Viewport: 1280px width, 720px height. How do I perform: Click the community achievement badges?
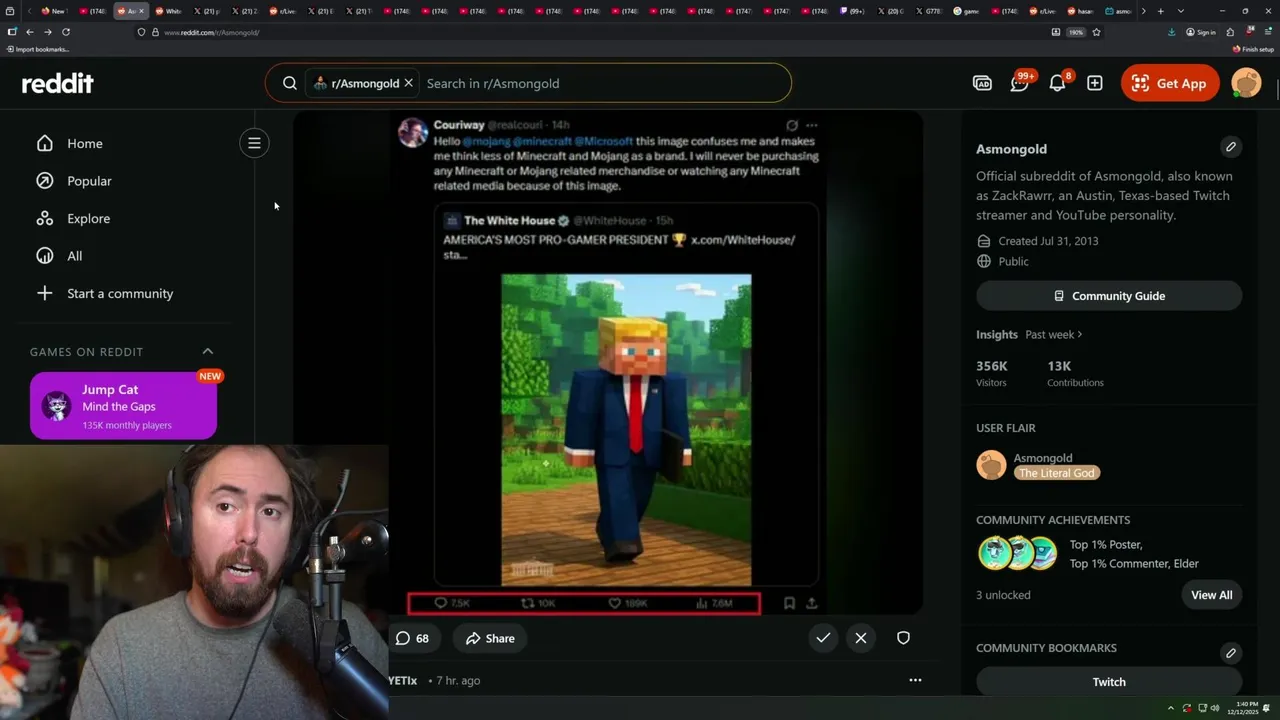tap(1017, 553)
